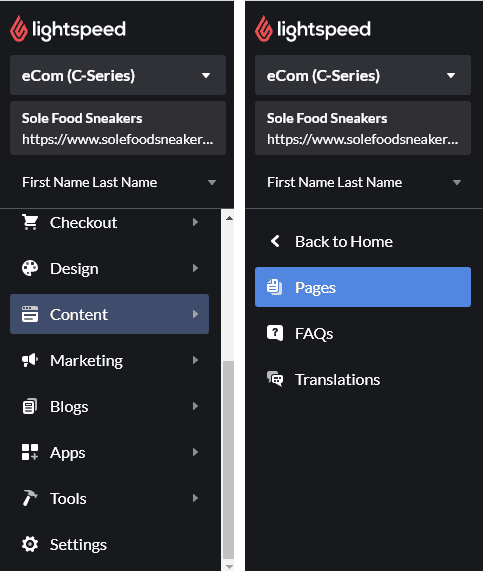Click the left panel Lightspeed flame logo
Image resolution: width=483 pixels, height=571 pixels.
point(19,29)
